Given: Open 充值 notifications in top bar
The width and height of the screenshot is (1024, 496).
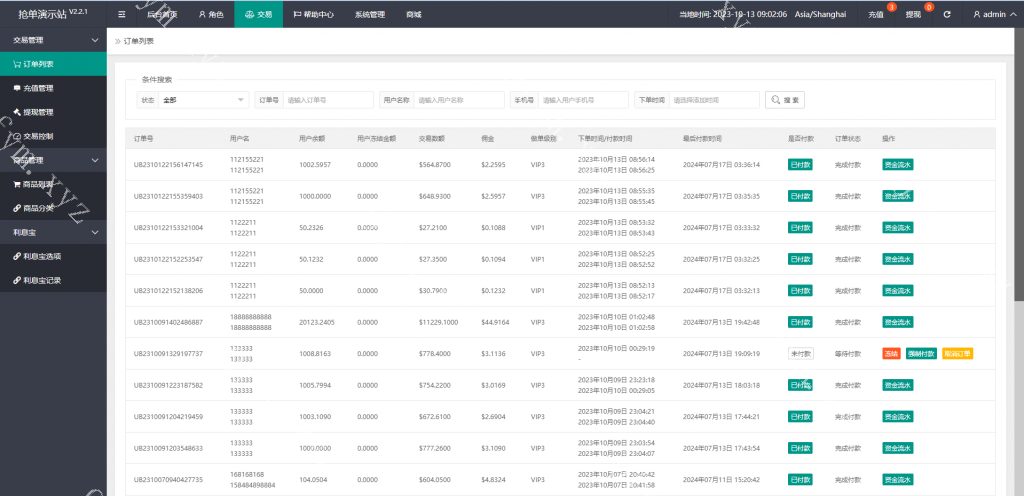Looking at the screenshot, I should [876, 14].
